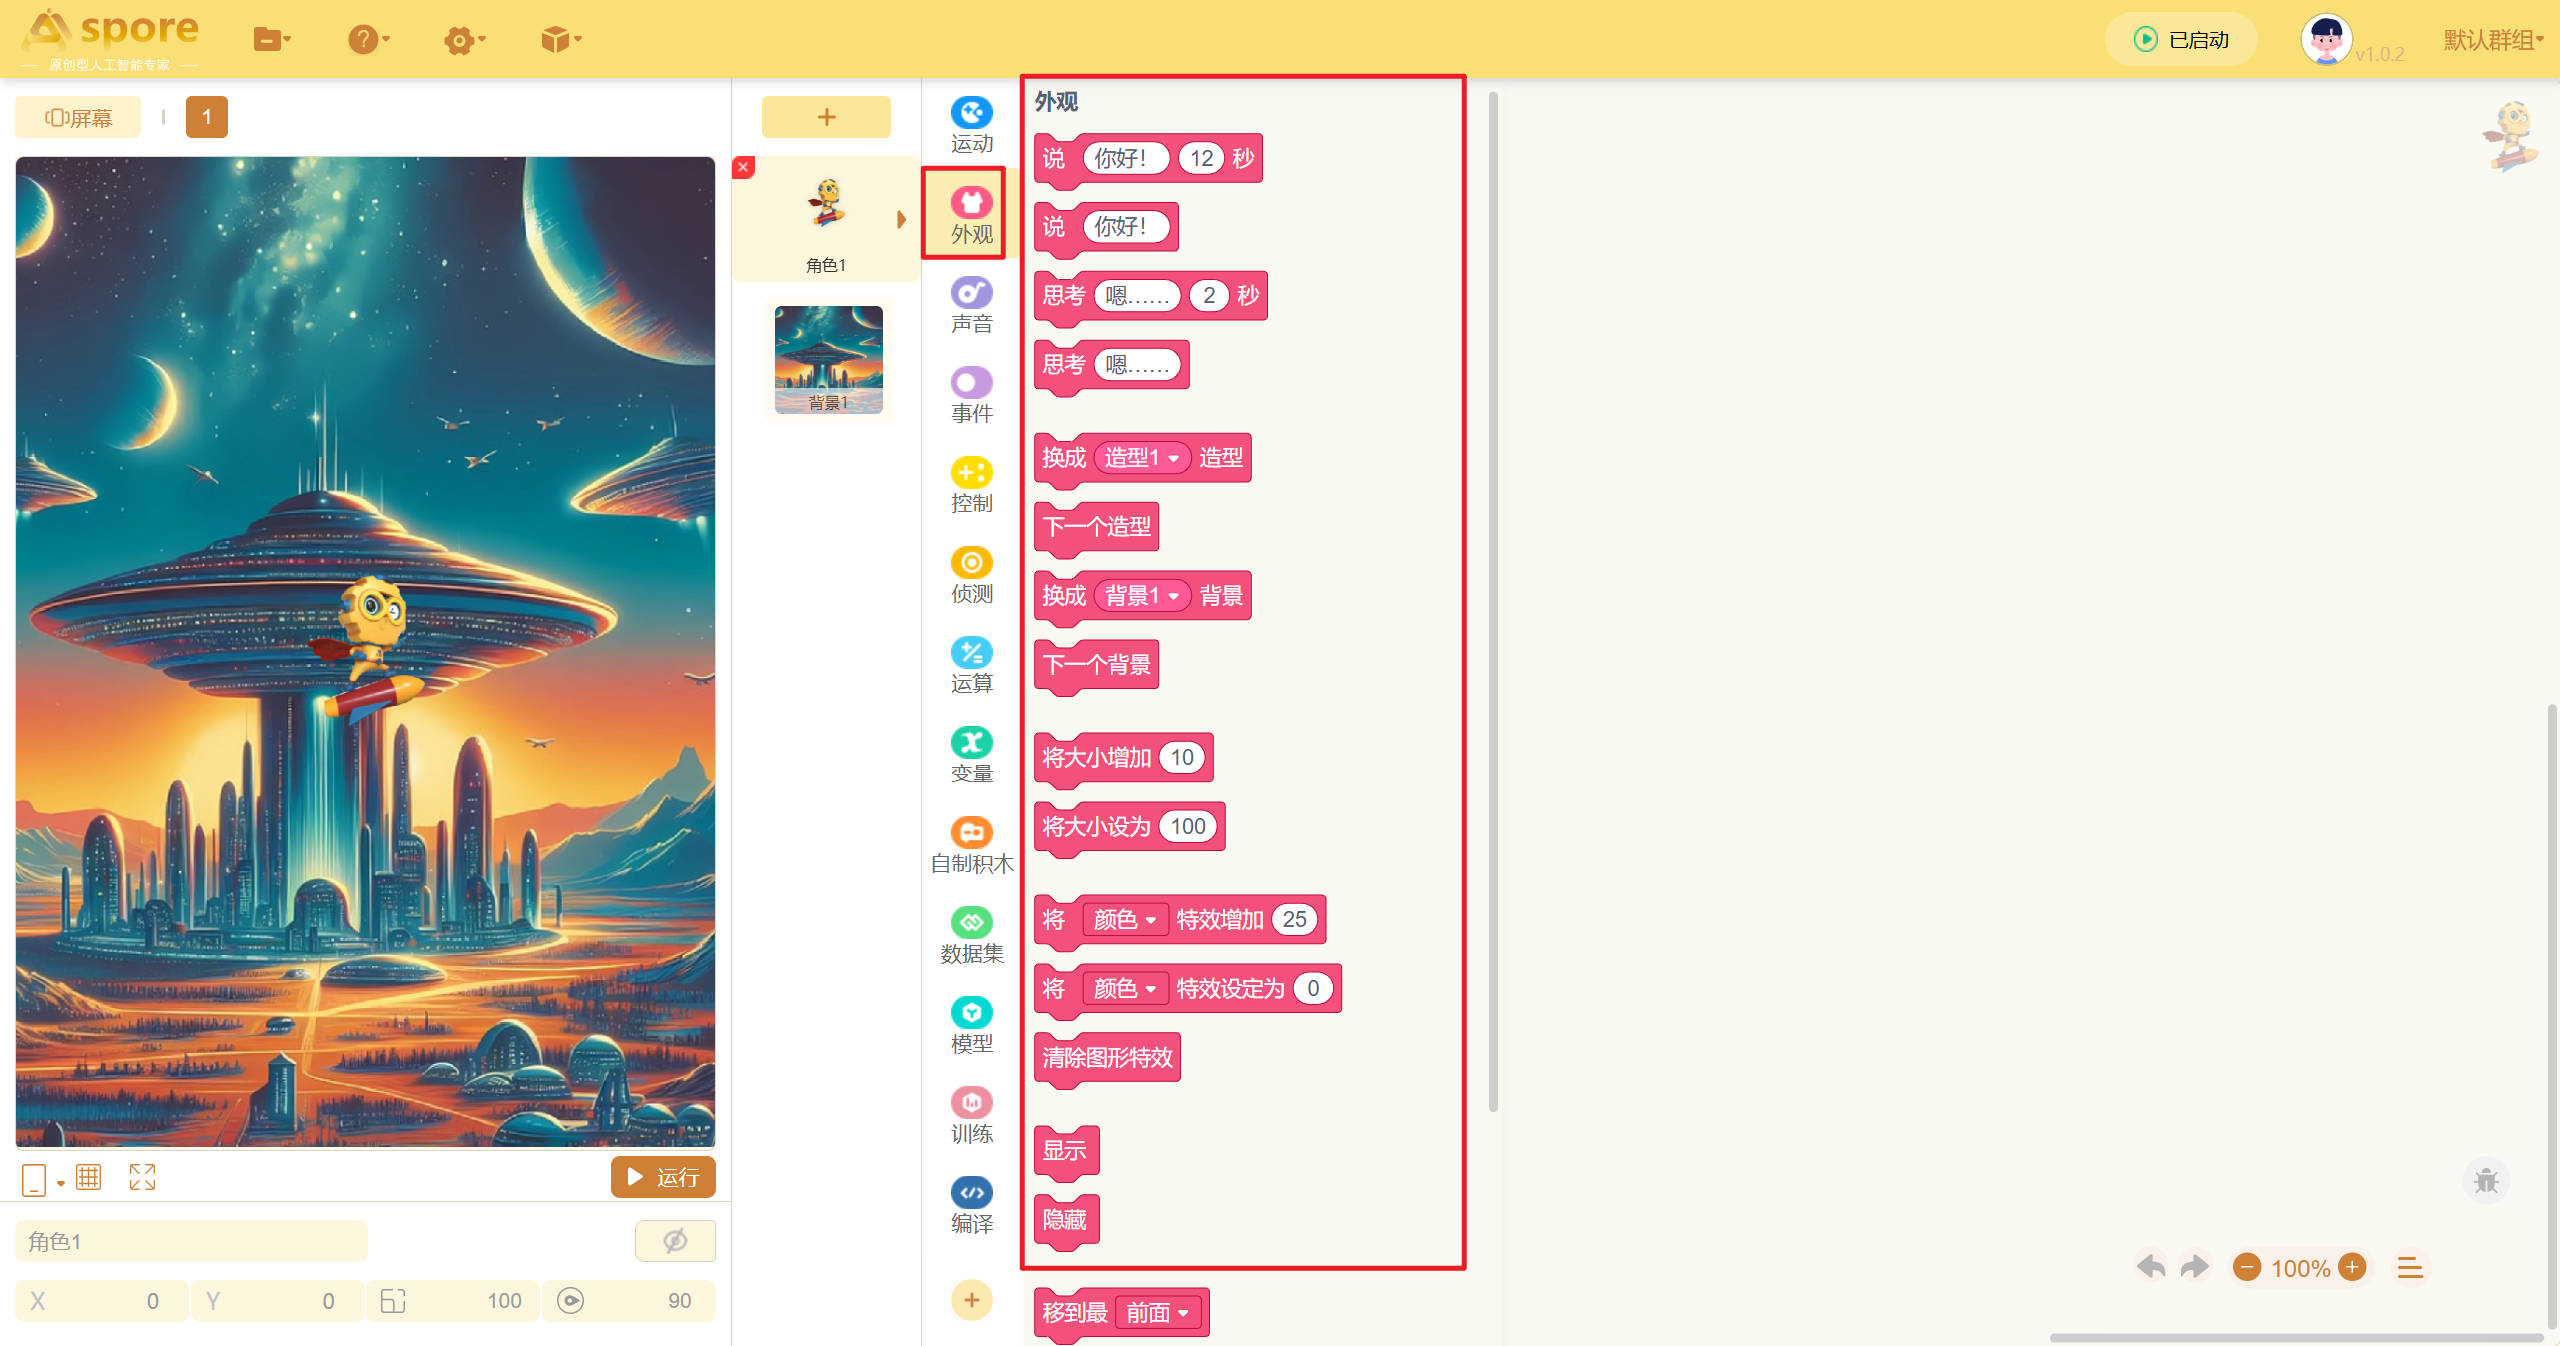Open the 运算 operators category
The width and height of the screenshot is (2560, 1346).
[x=971, y=664]
